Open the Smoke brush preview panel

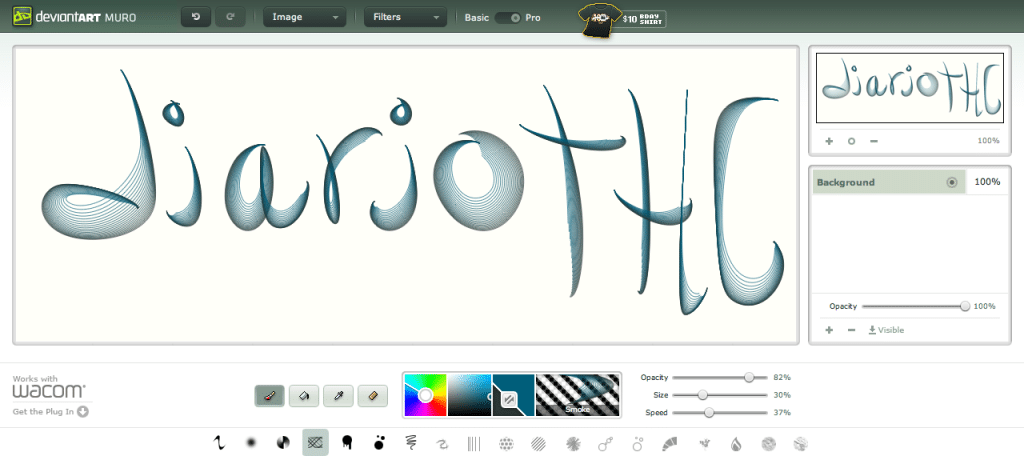(x=577, y=395)
